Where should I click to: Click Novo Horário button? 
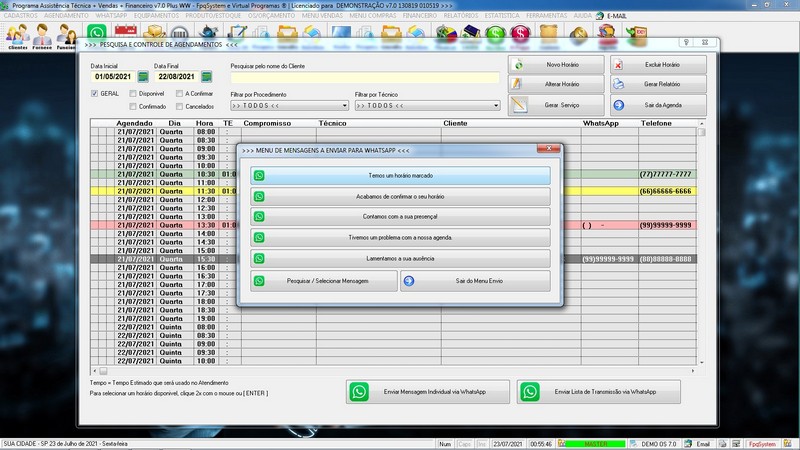click(x=556, y=65)
